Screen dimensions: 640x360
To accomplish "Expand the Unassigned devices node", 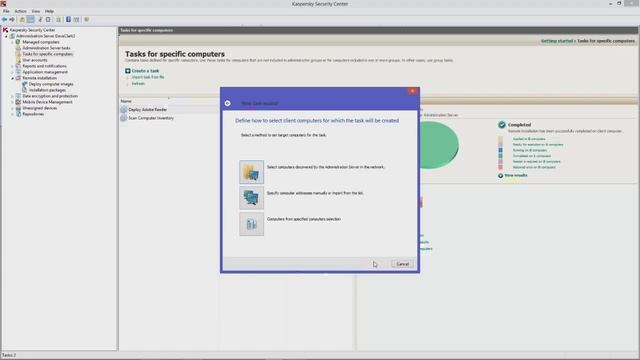I will point(12,108).
